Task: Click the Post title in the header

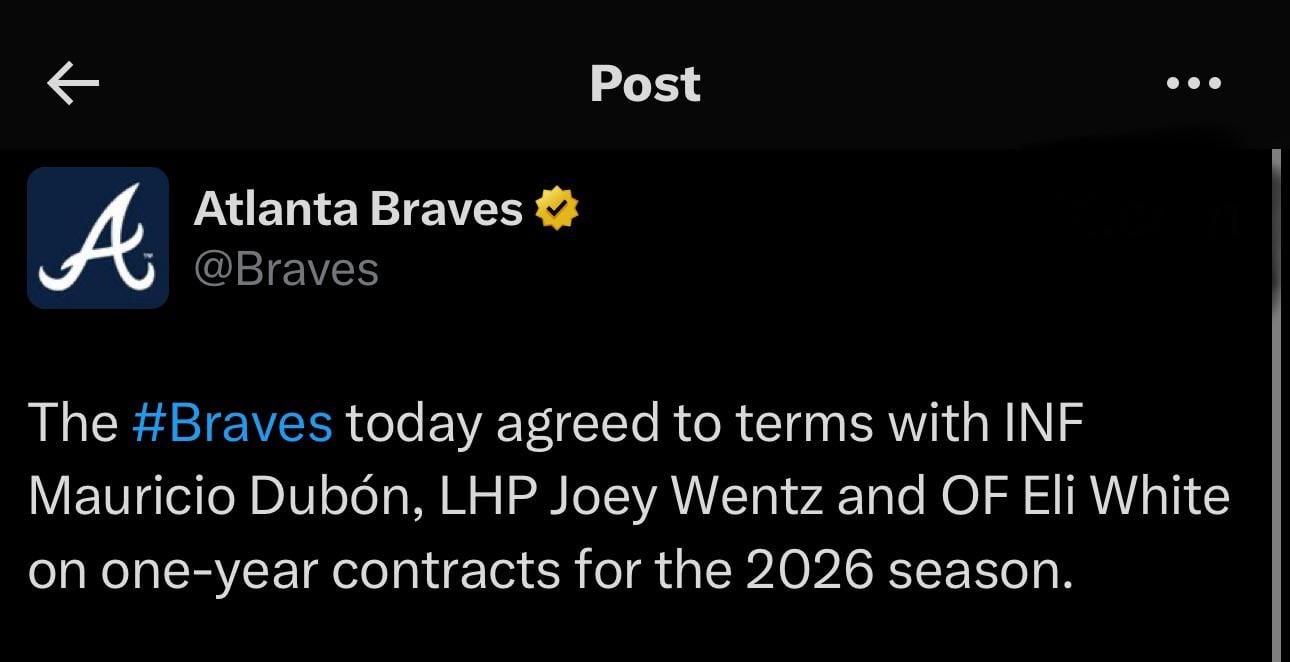Action: [645, 84]
